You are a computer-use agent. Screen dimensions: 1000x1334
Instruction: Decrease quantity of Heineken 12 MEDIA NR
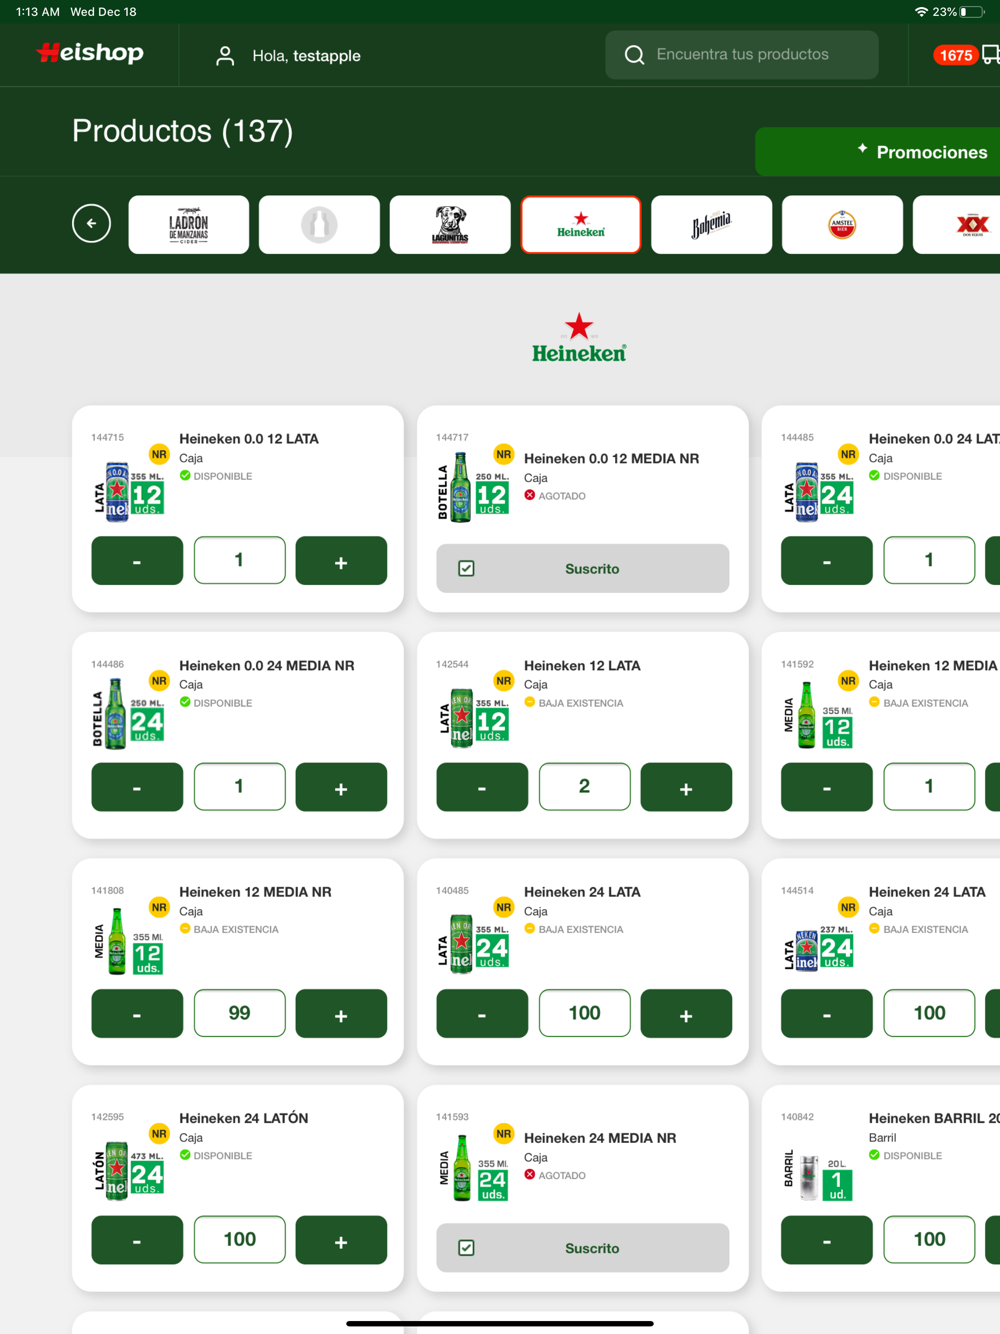(137, 1014)
